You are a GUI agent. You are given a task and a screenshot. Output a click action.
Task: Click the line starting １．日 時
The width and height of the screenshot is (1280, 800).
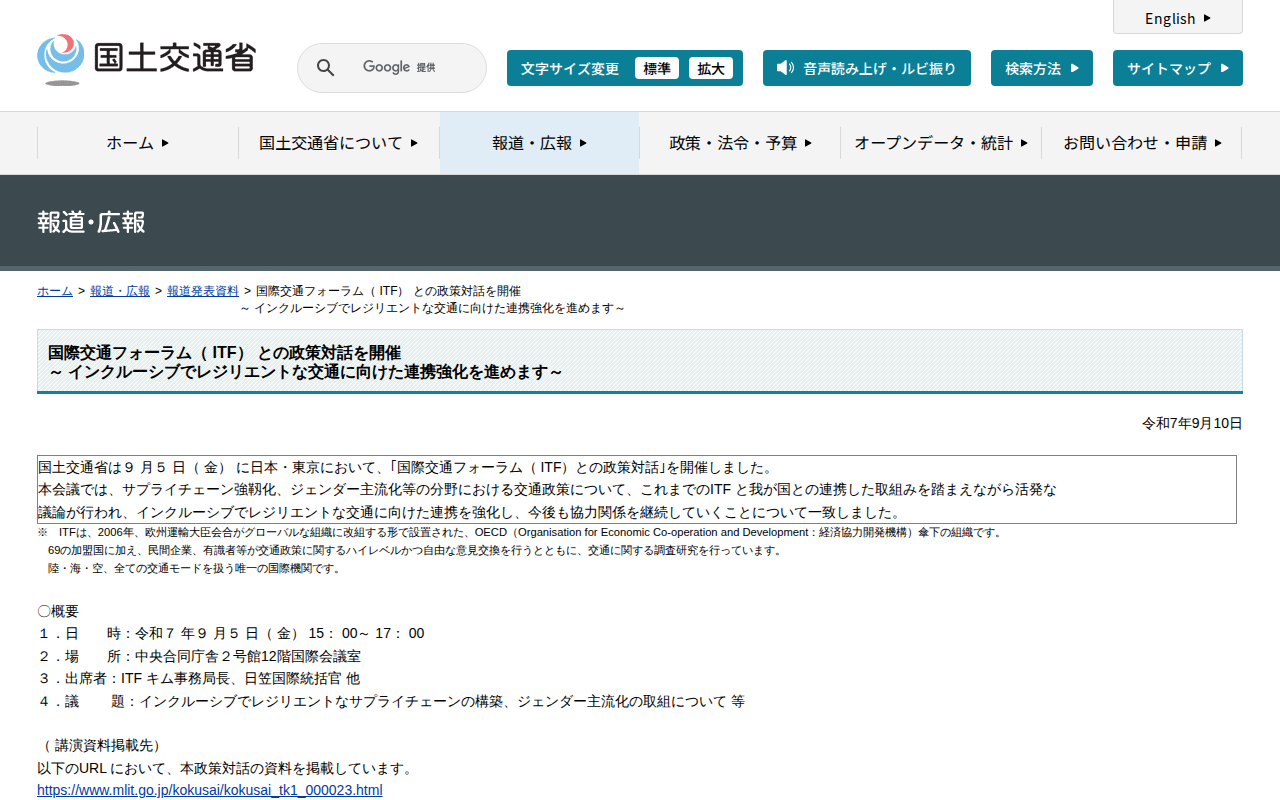pyautogui.click(x=231, y=633)
